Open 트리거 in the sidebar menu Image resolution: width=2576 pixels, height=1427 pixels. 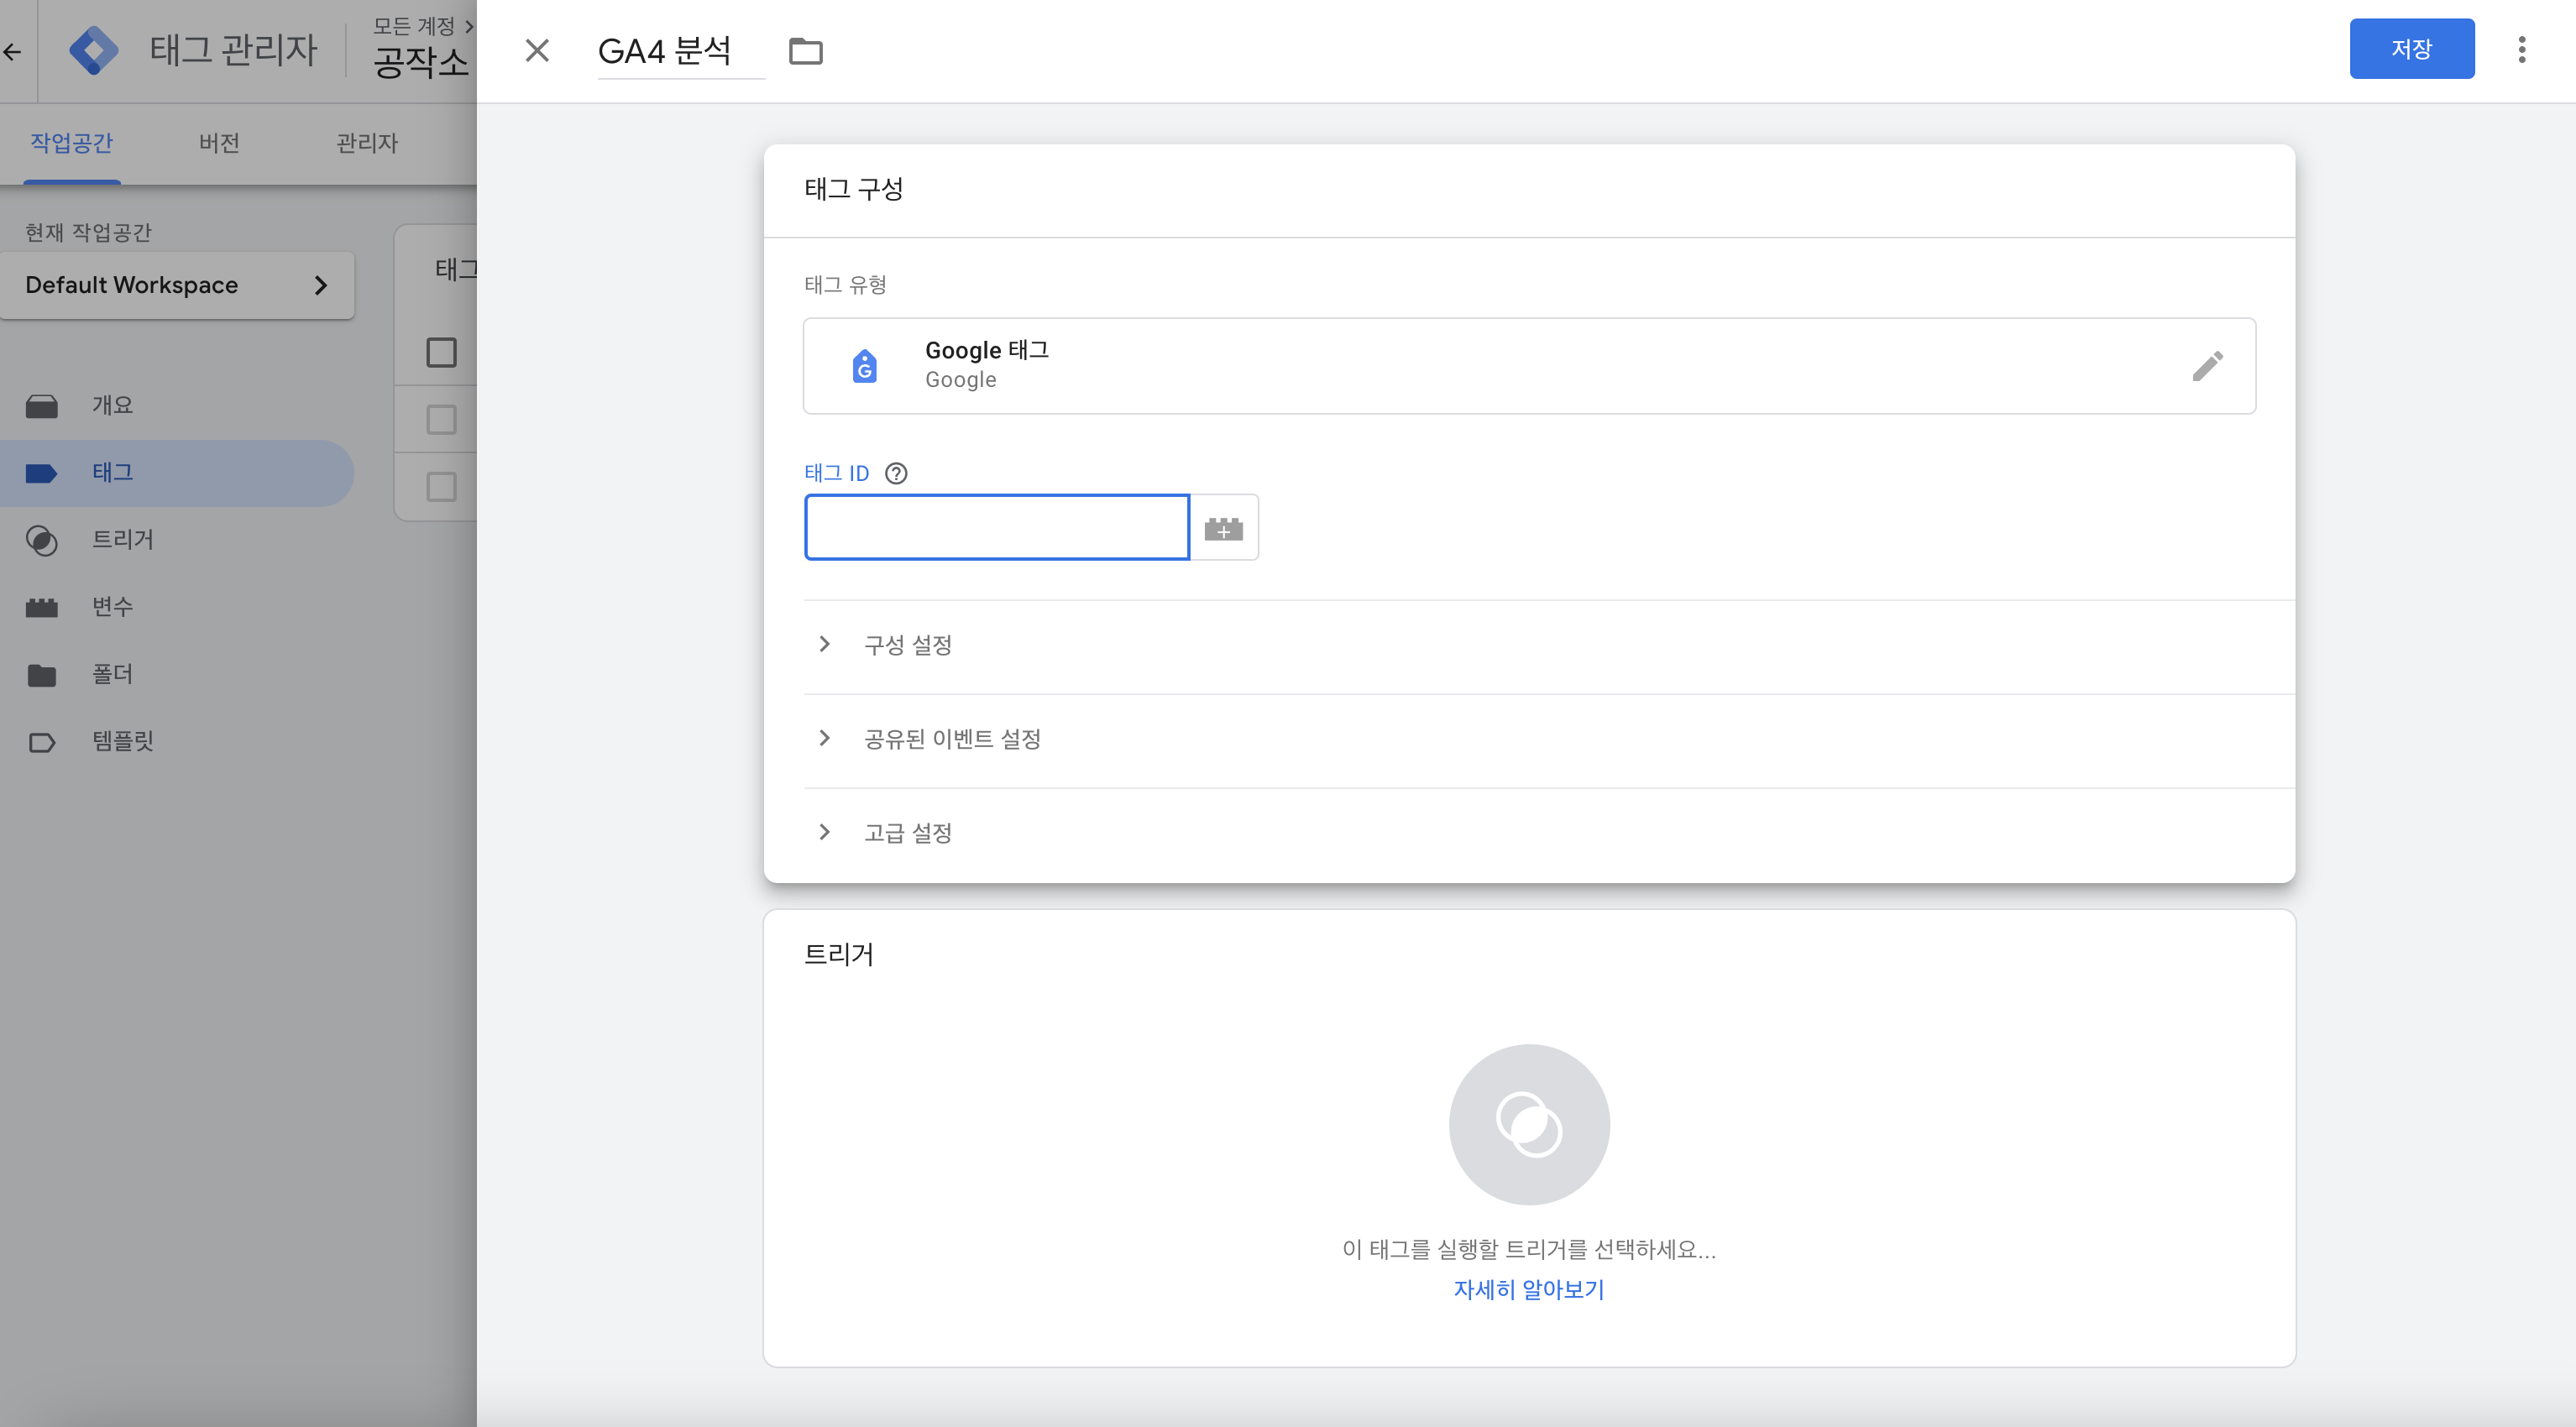point(122,540)
